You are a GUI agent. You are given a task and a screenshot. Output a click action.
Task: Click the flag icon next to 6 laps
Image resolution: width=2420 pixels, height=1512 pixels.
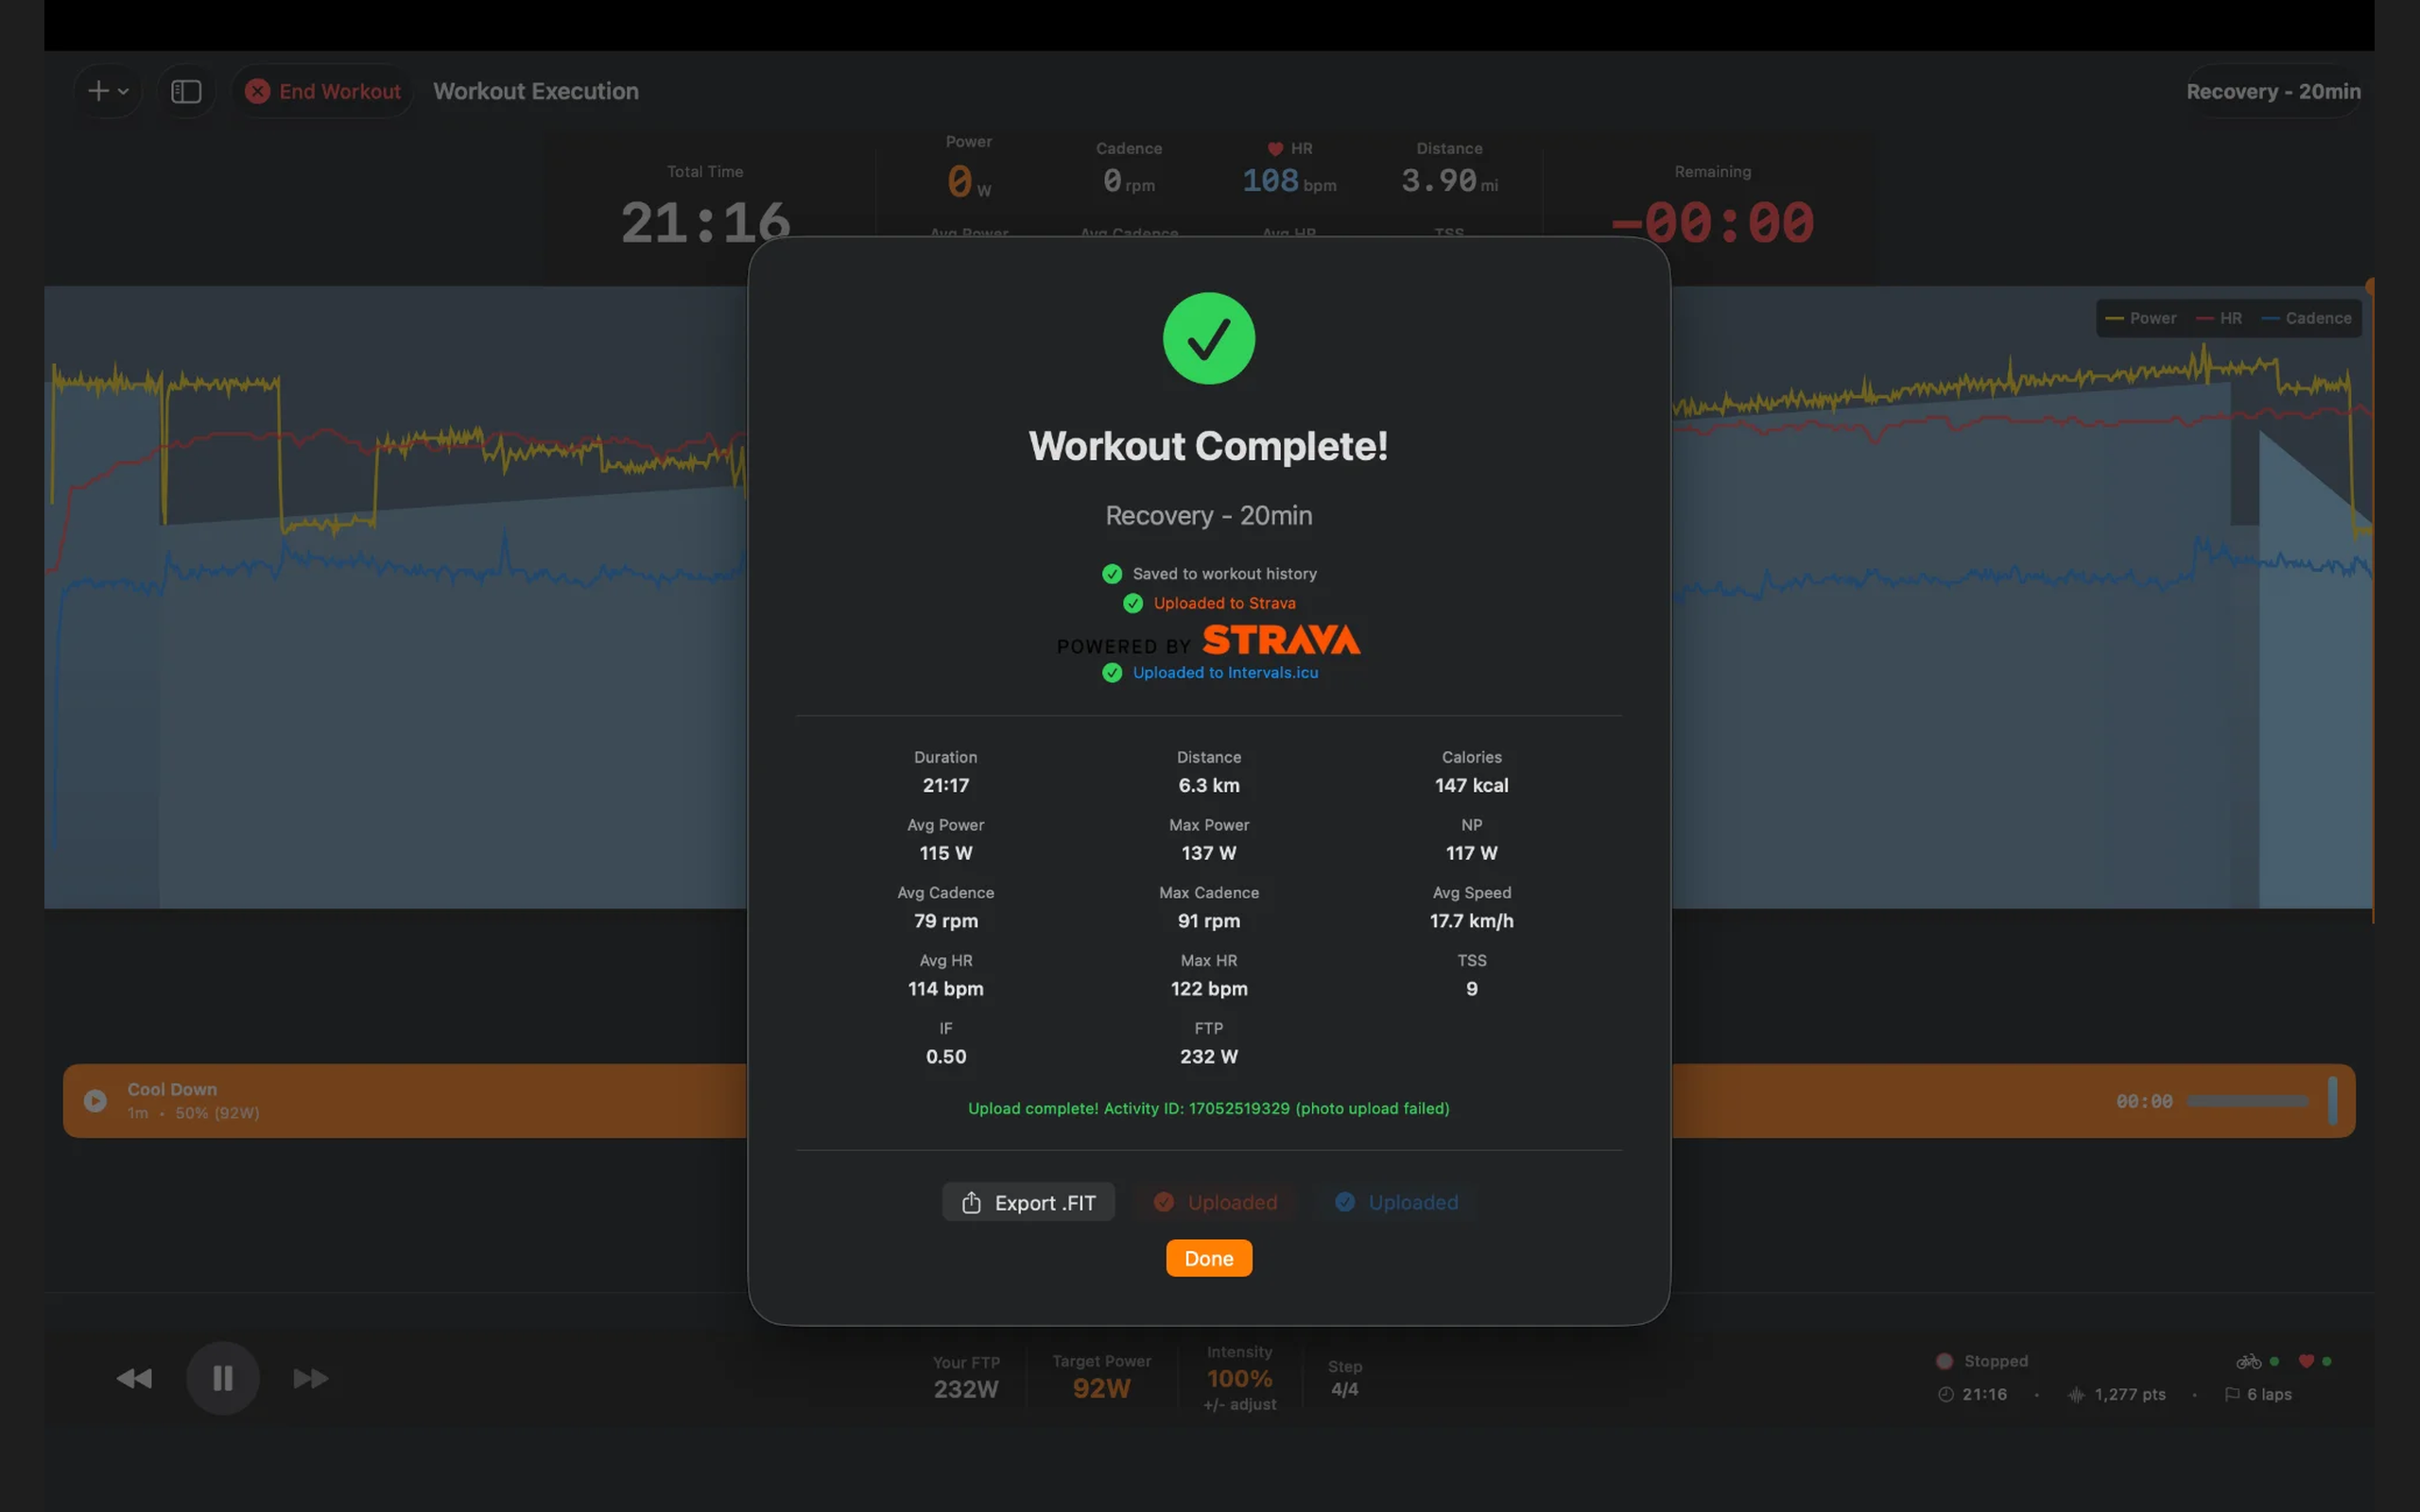pos(2231,1394)
